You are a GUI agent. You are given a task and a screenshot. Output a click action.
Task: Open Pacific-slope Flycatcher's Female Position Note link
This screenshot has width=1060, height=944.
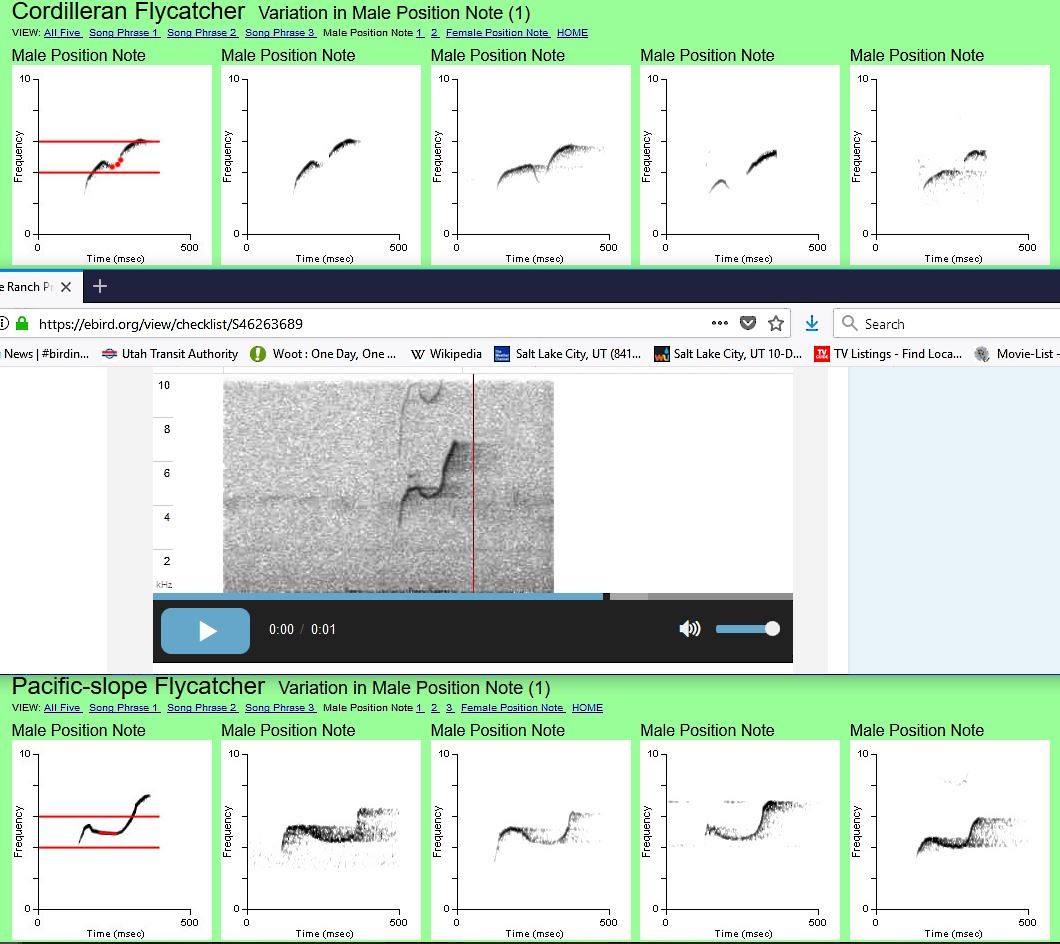click(x=512, y=708)
